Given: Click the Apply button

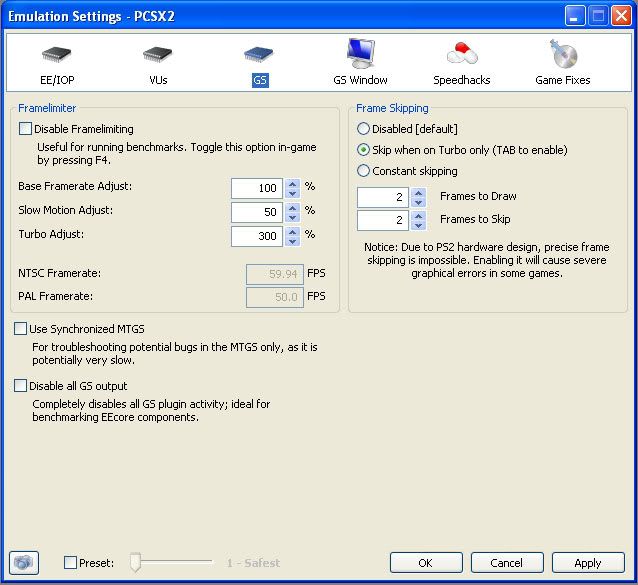Looking at the screenshot, I should [x=588, y=563].
